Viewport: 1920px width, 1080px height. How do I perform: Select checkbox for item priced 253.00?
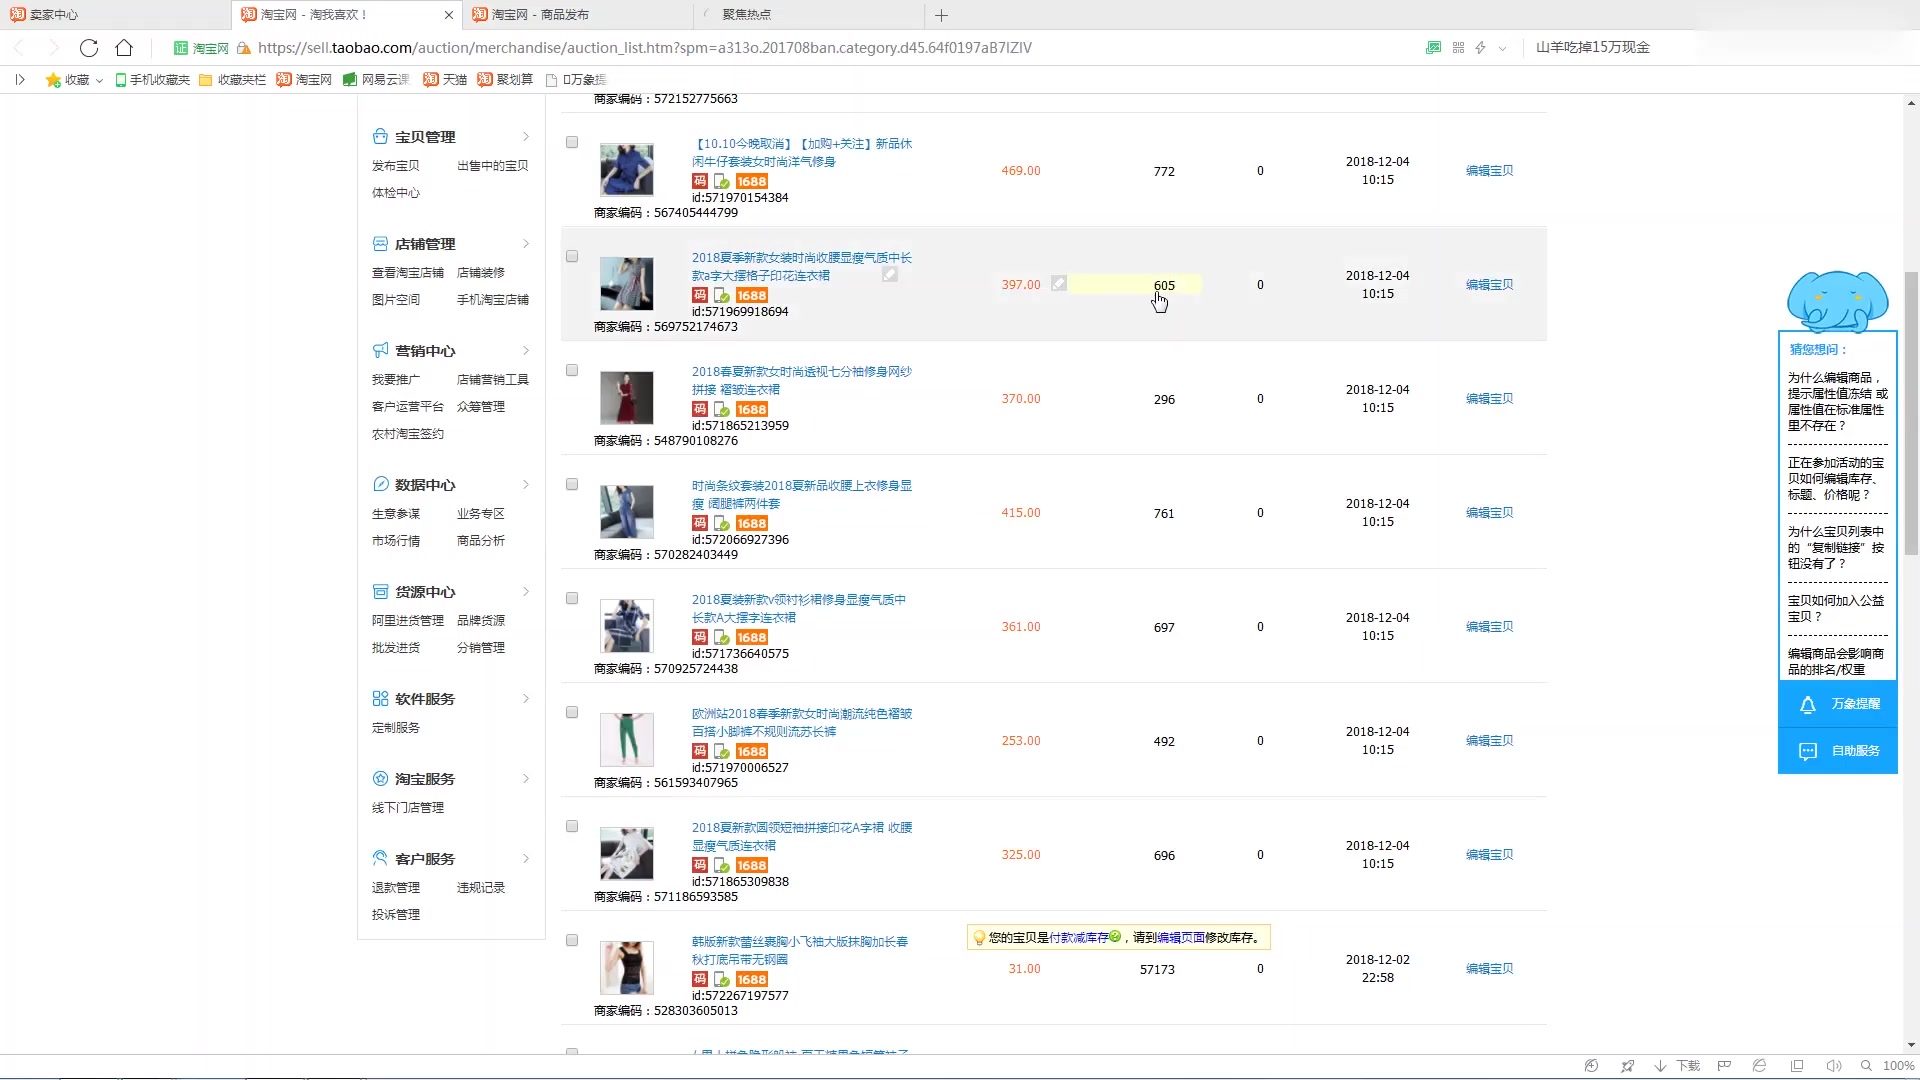tap(572, 713)
